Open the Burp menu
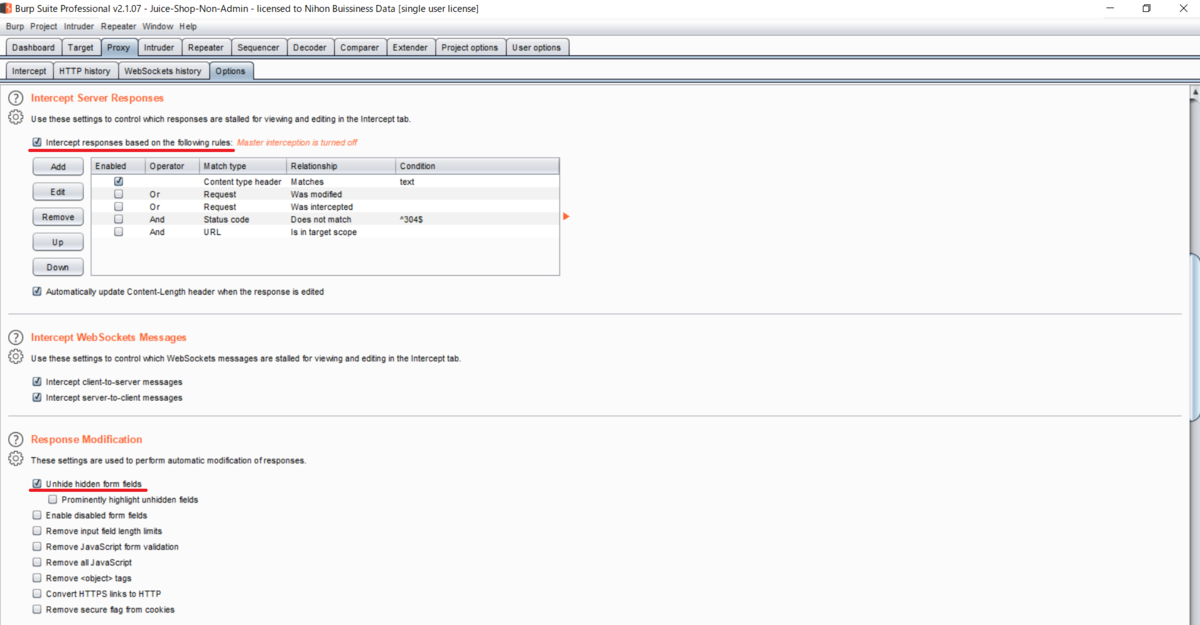Screen dimensions: 1200x625 [15, 26]
